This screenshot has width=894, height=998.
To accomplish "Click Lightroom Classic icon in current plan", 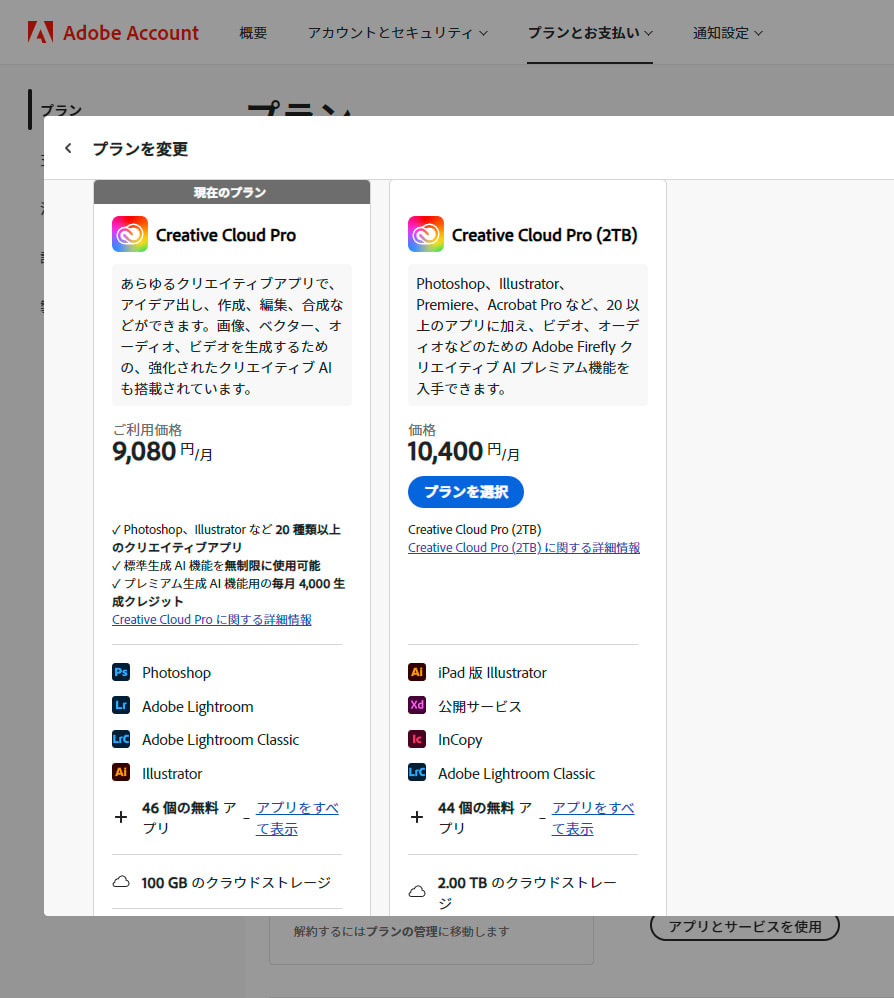I will pos(121,739).
